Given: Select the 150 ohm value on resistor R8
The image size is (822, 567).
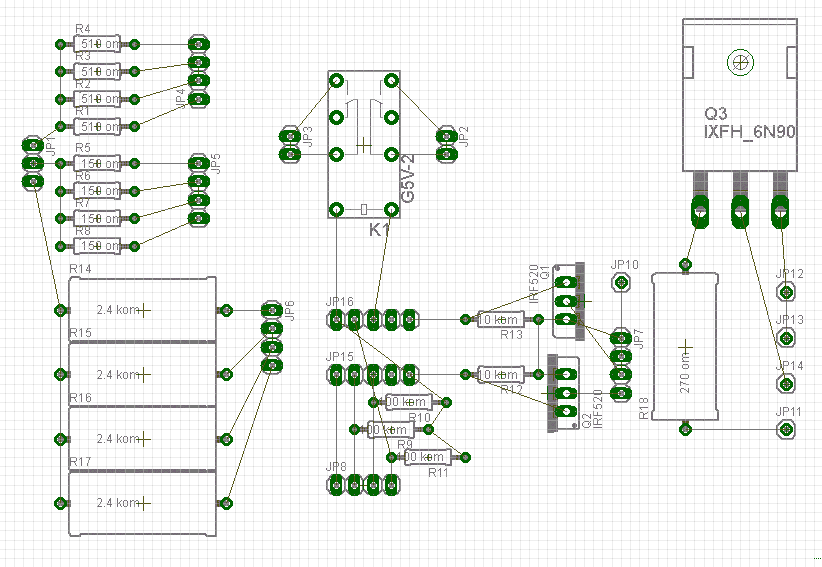Looking at the screenshot, I should 99,245.
